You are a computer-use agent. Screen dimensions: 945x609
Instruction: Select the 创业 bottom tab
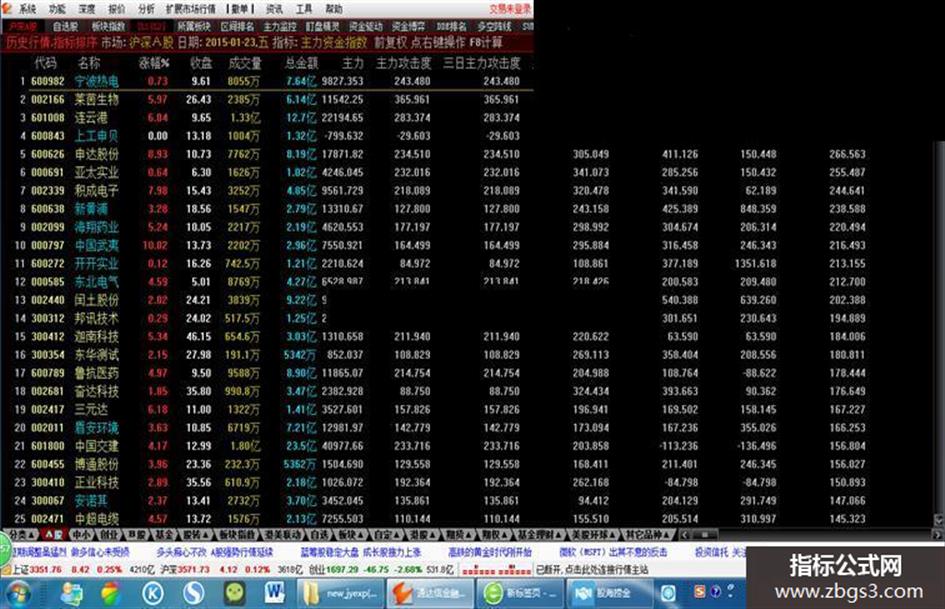coord(109,535)
